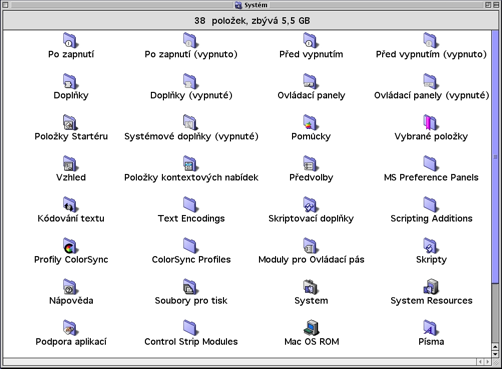
Task: Click the Text Encodings folder icon
Action: [x=191, y=205]
